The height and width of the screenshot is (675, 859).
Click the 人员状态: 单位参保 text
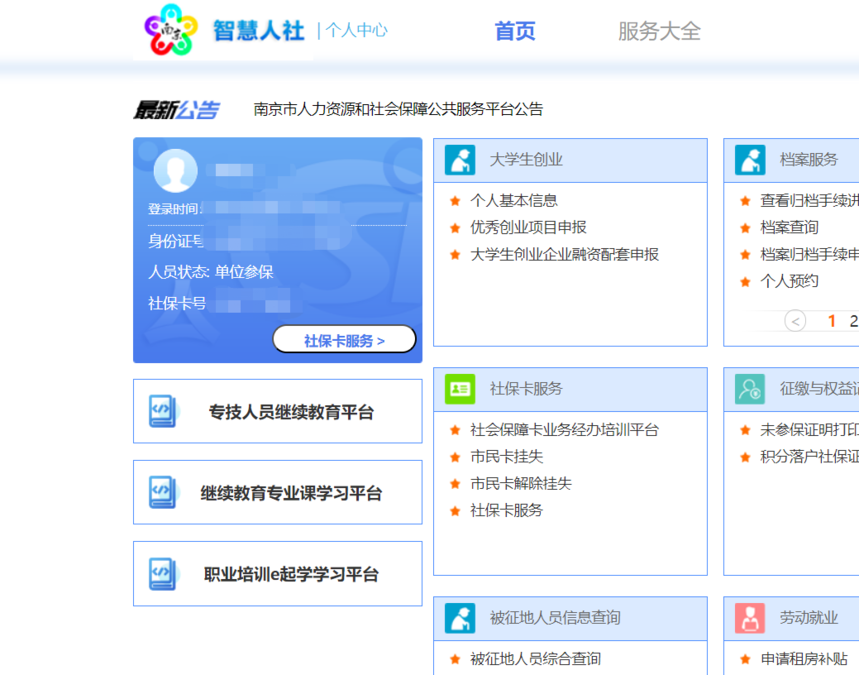[210, 272]
